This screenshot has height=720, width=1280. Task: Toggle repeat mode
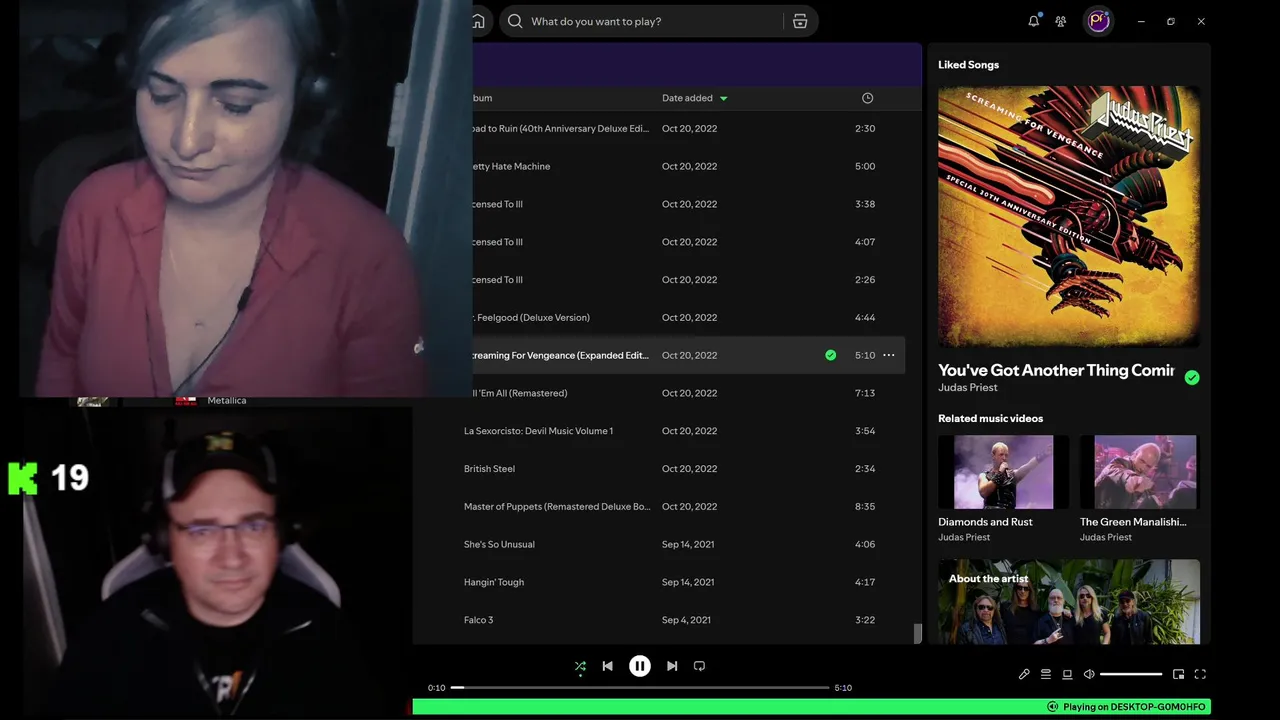tap(699, 666)
